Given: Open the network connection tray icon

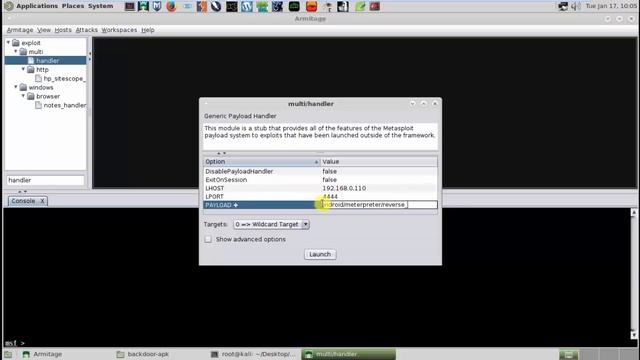Looking at the screenshot, I should tap(563, 6).
